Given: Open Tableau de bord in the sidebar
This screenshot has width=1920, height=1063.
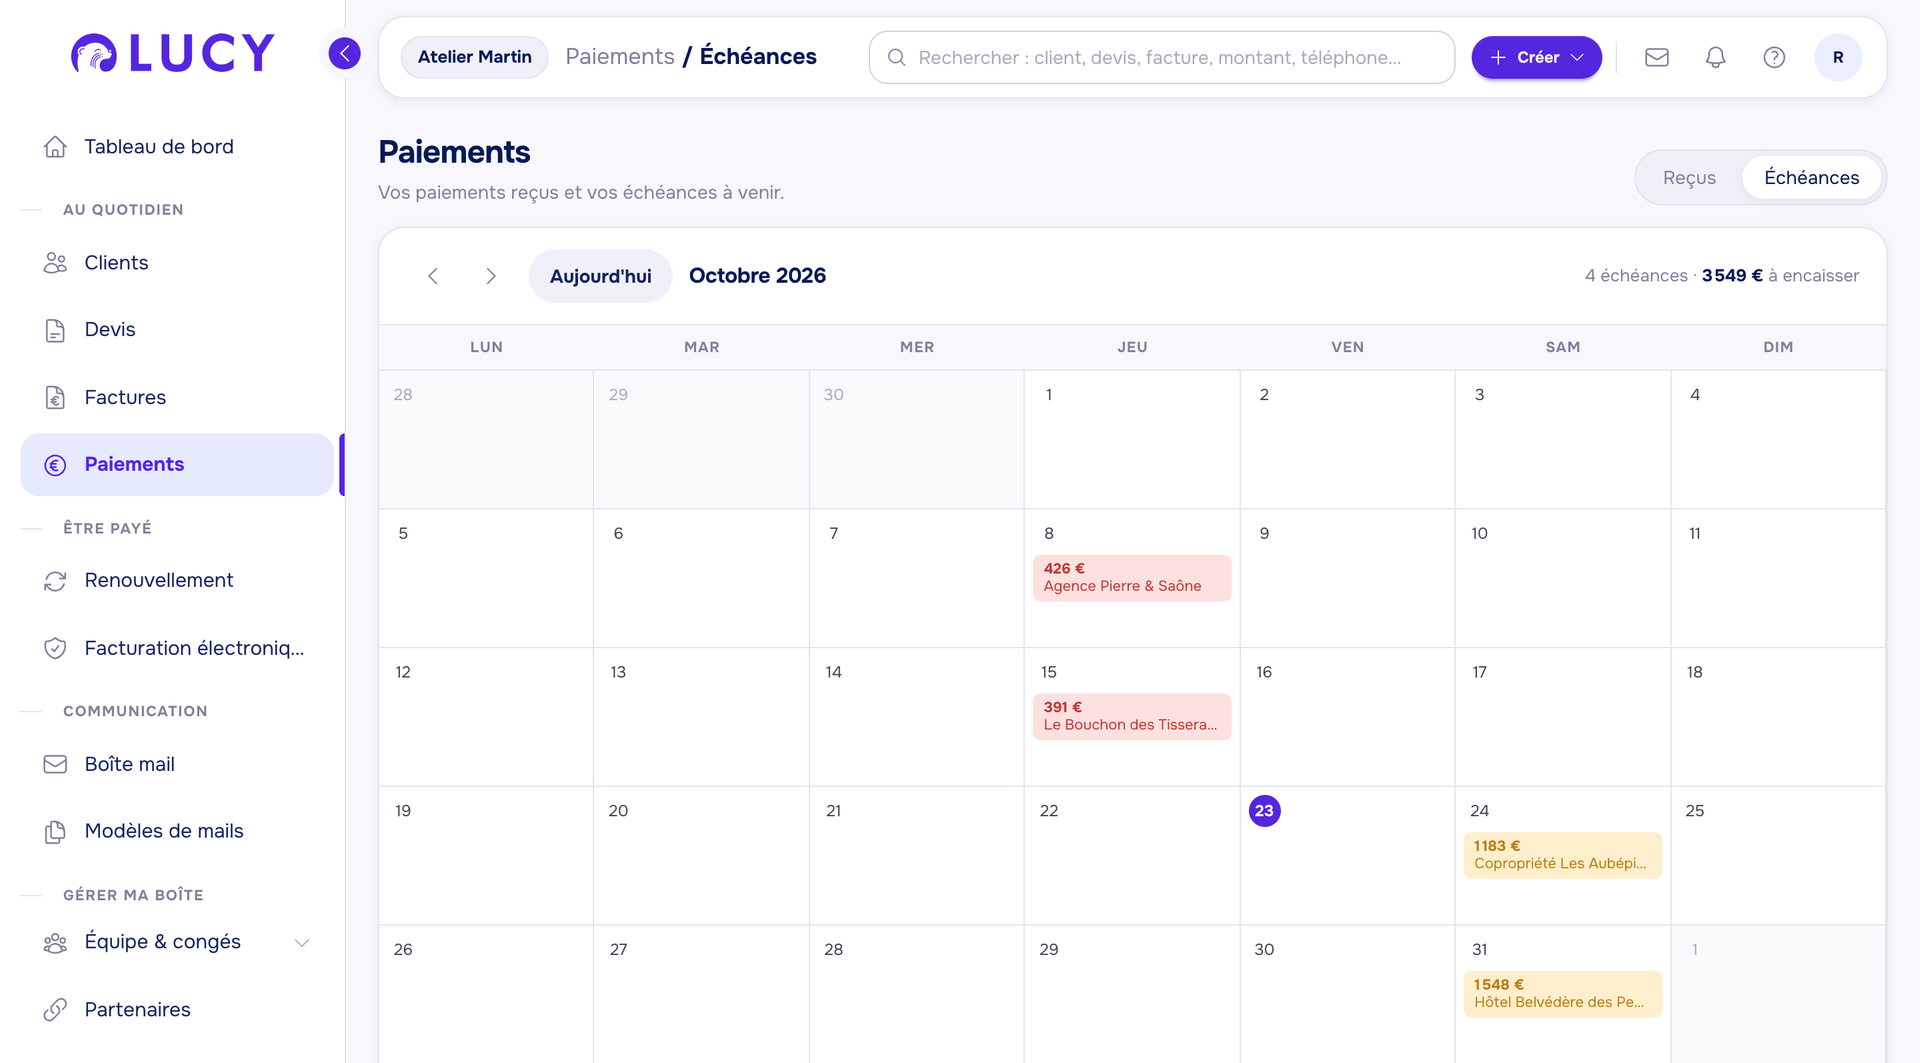Looking at the screenshot, I should coord(177,147).
